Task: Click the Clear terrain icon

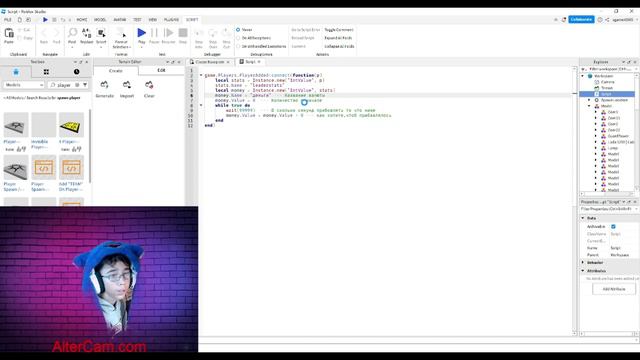Action: [x=149, y=85]
